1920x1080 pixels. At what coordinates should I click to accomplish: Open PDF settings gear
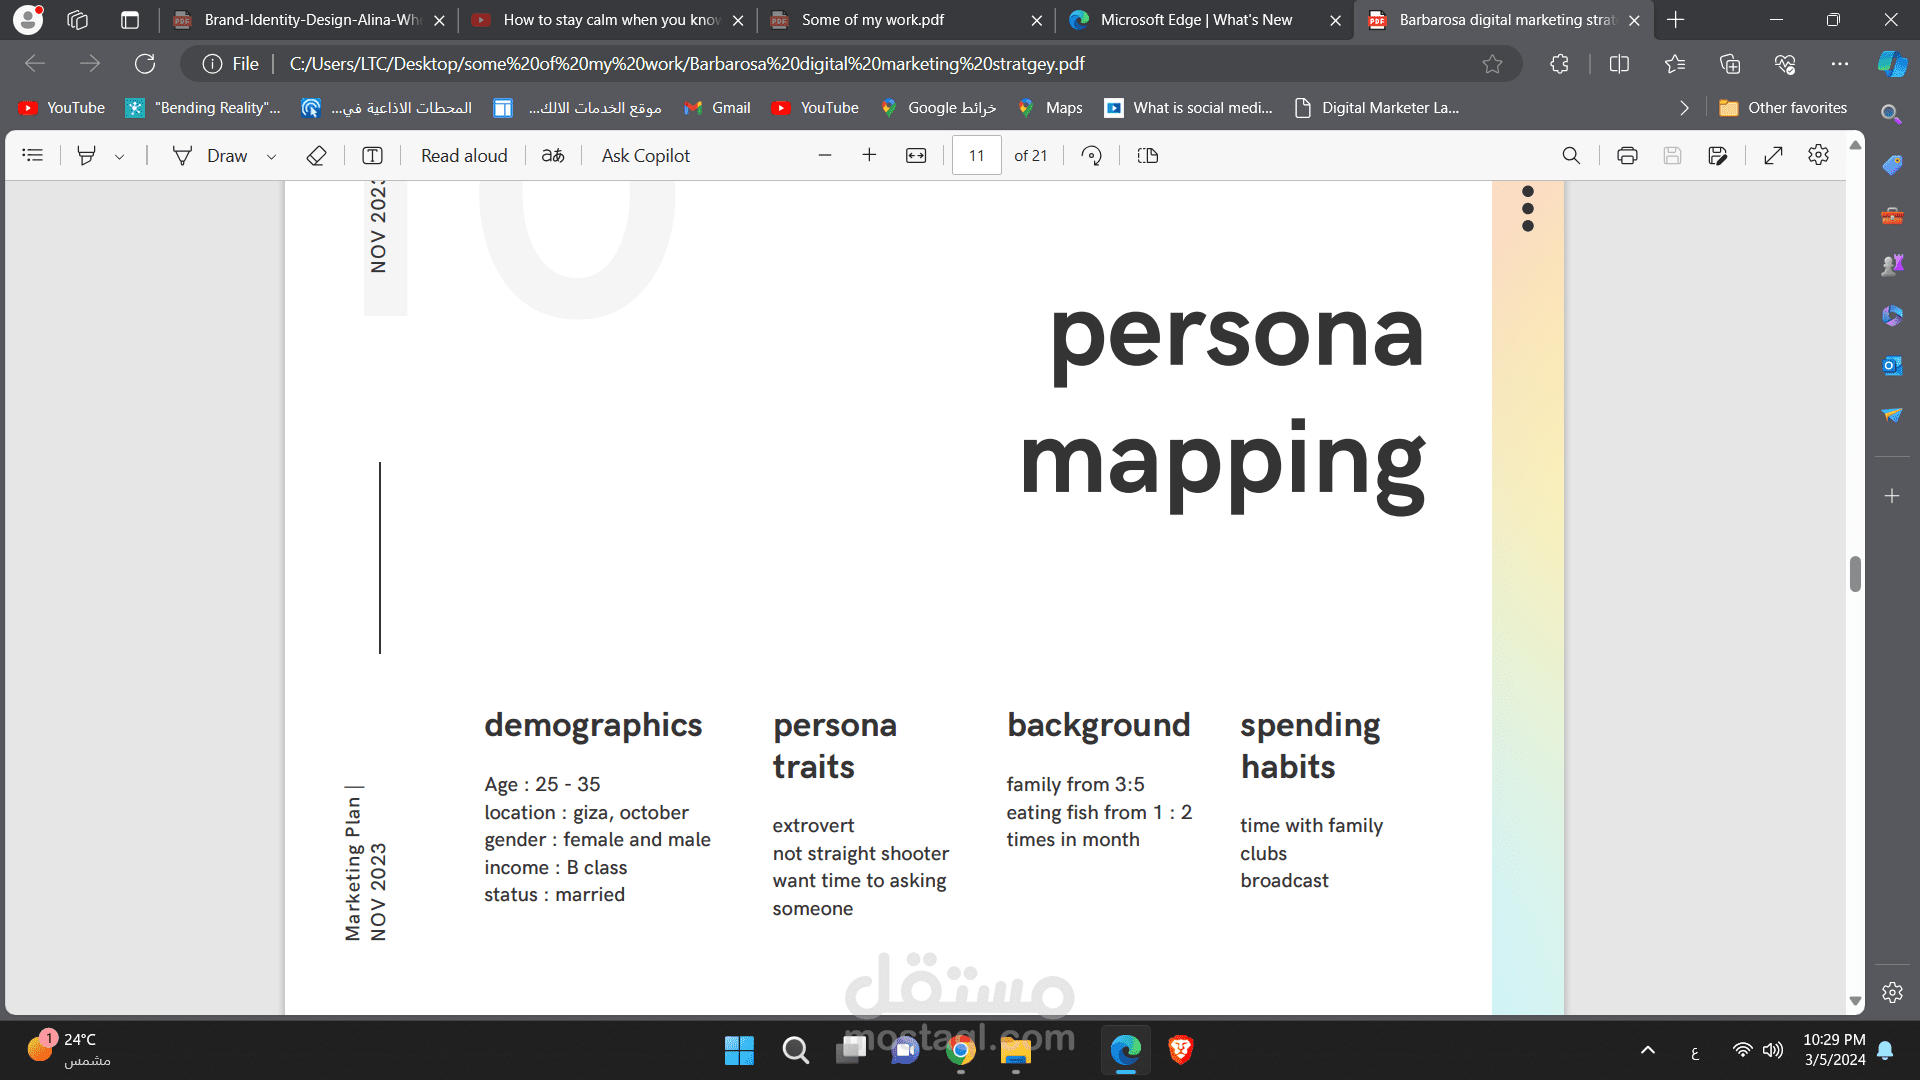pos(1818,155)
